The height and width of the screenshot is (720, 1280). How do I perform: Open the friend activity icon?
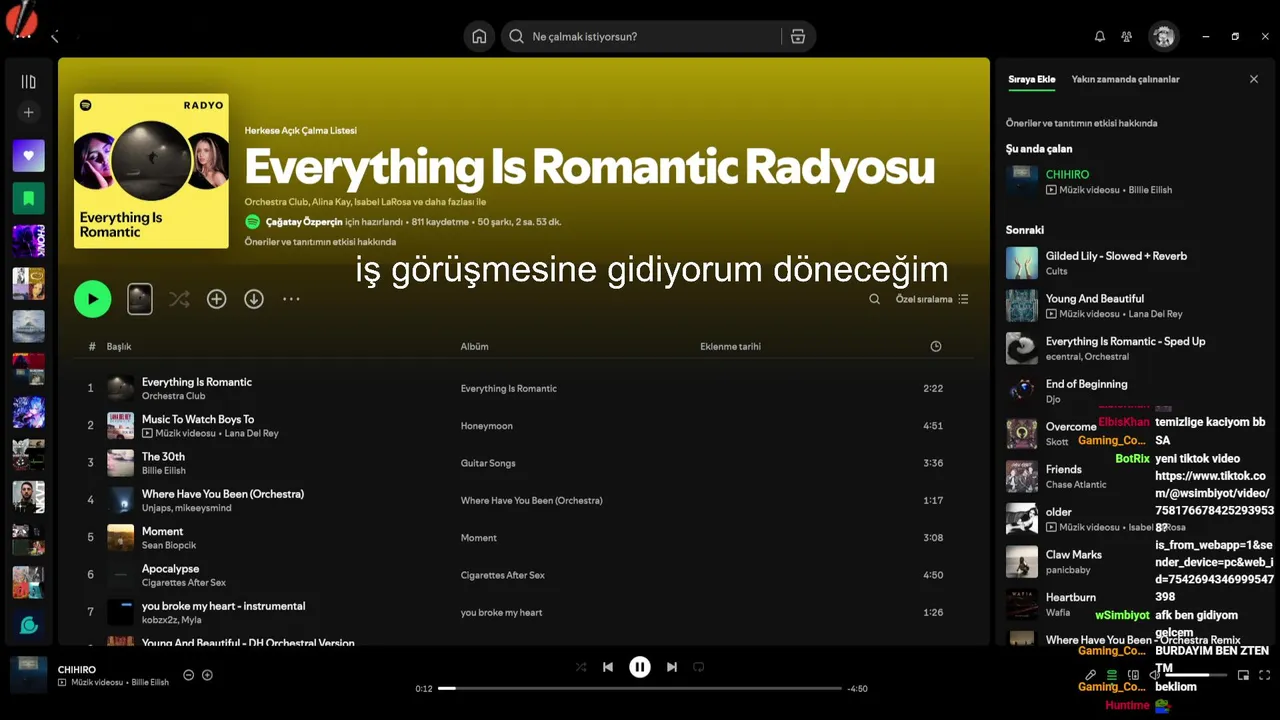pyautogui.click(x=1127, y=37)
